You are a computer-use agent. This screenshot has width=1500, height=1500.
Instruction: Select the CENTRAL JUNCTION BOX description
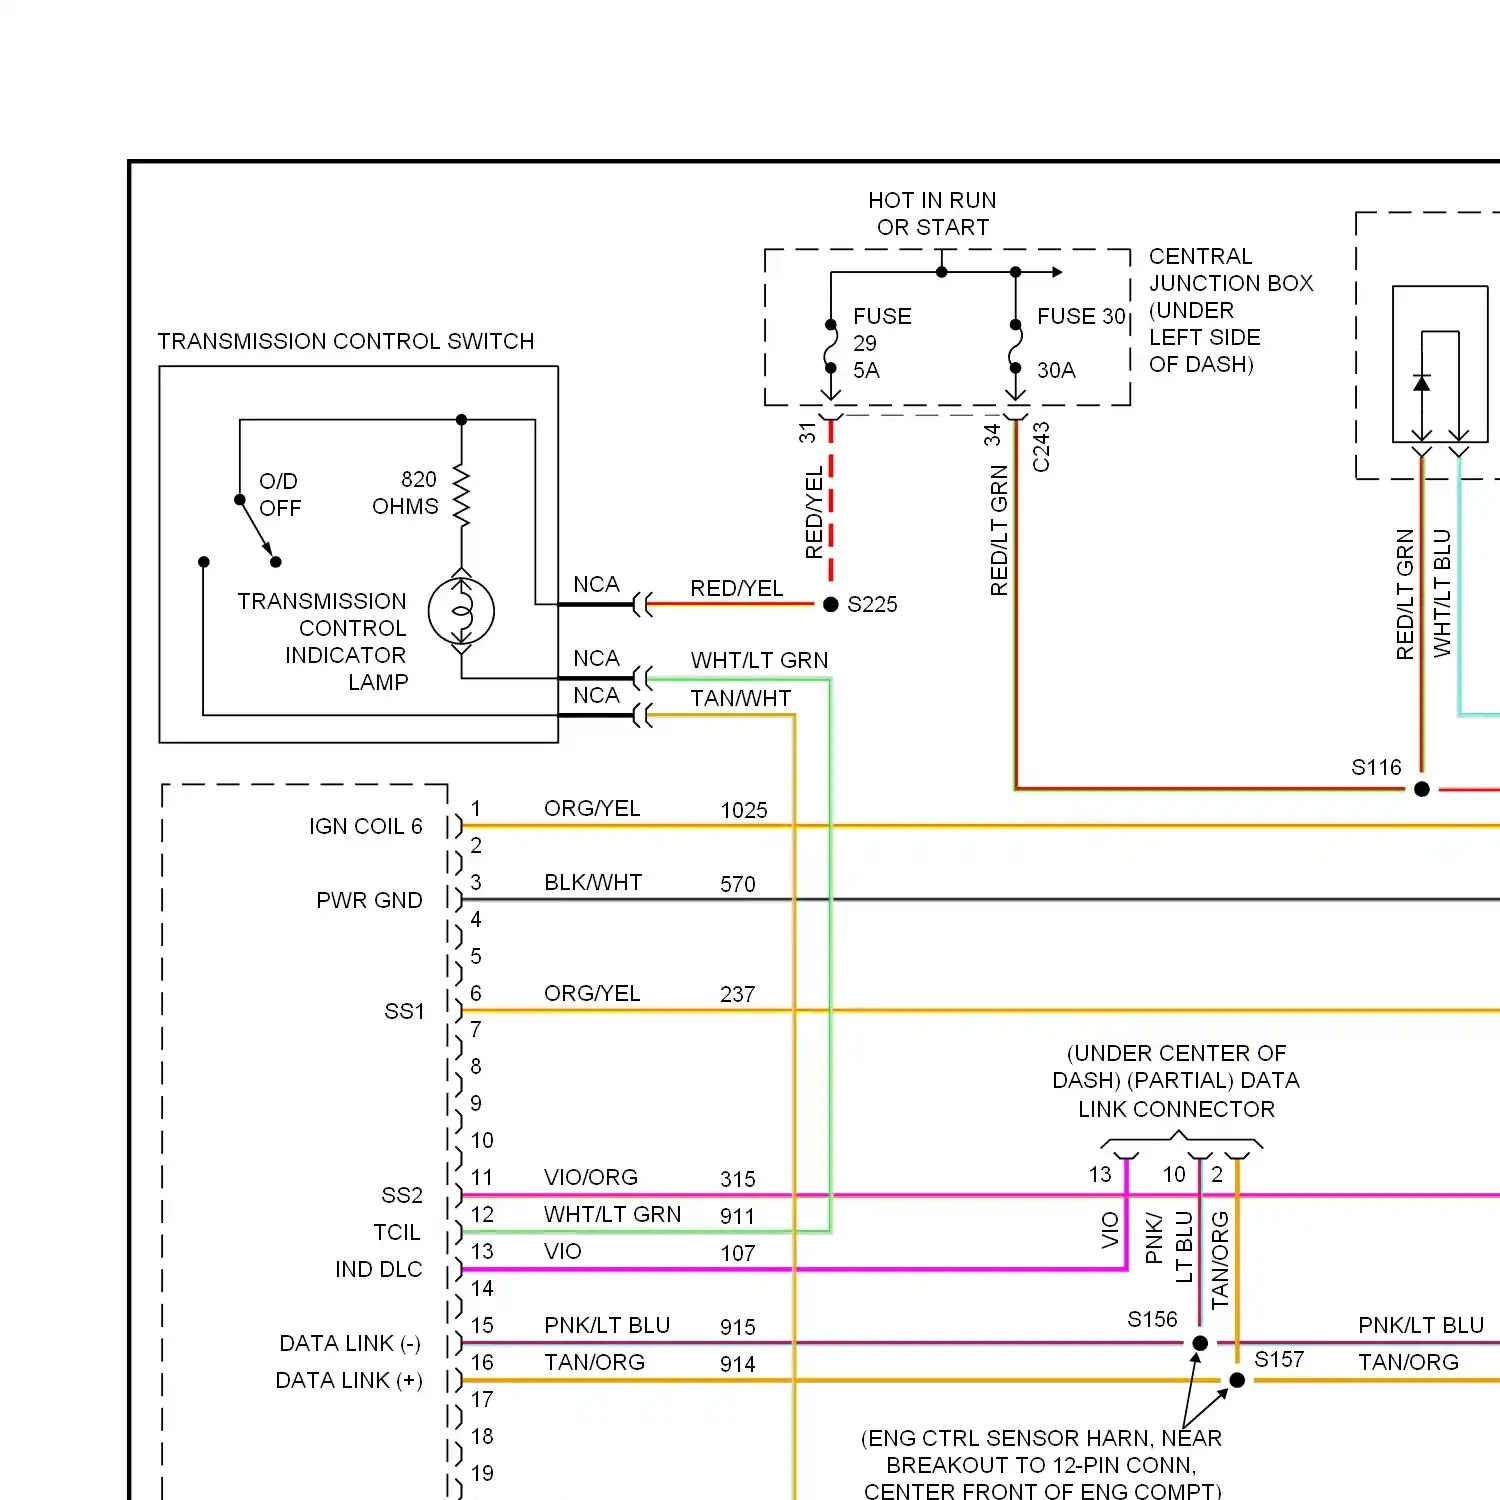click(x=1231, y=310)
